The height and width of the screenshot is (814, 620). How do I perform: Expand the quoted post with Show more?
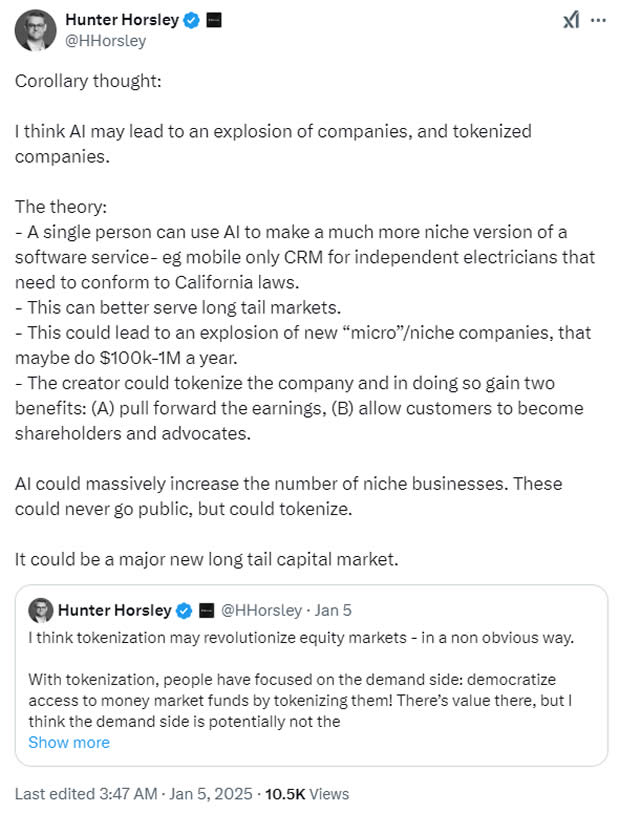69,742
